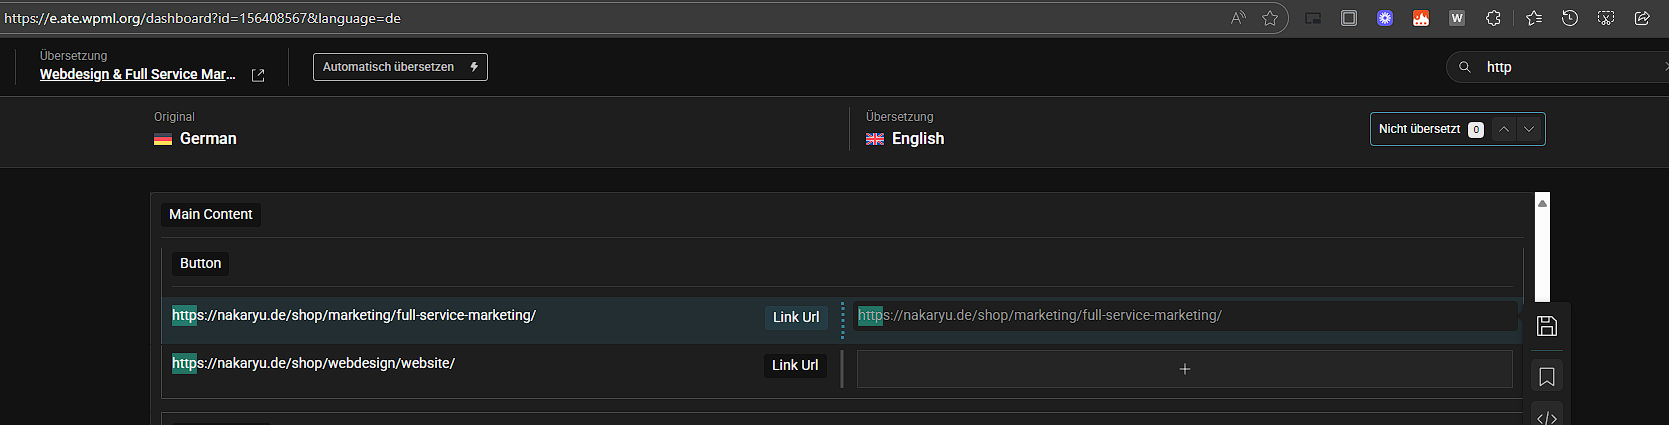Jump to previous untranslated segment arrow
The height and width of the screenshot is (425, 1669).
pyautogui.click(x=1504, y=129)
